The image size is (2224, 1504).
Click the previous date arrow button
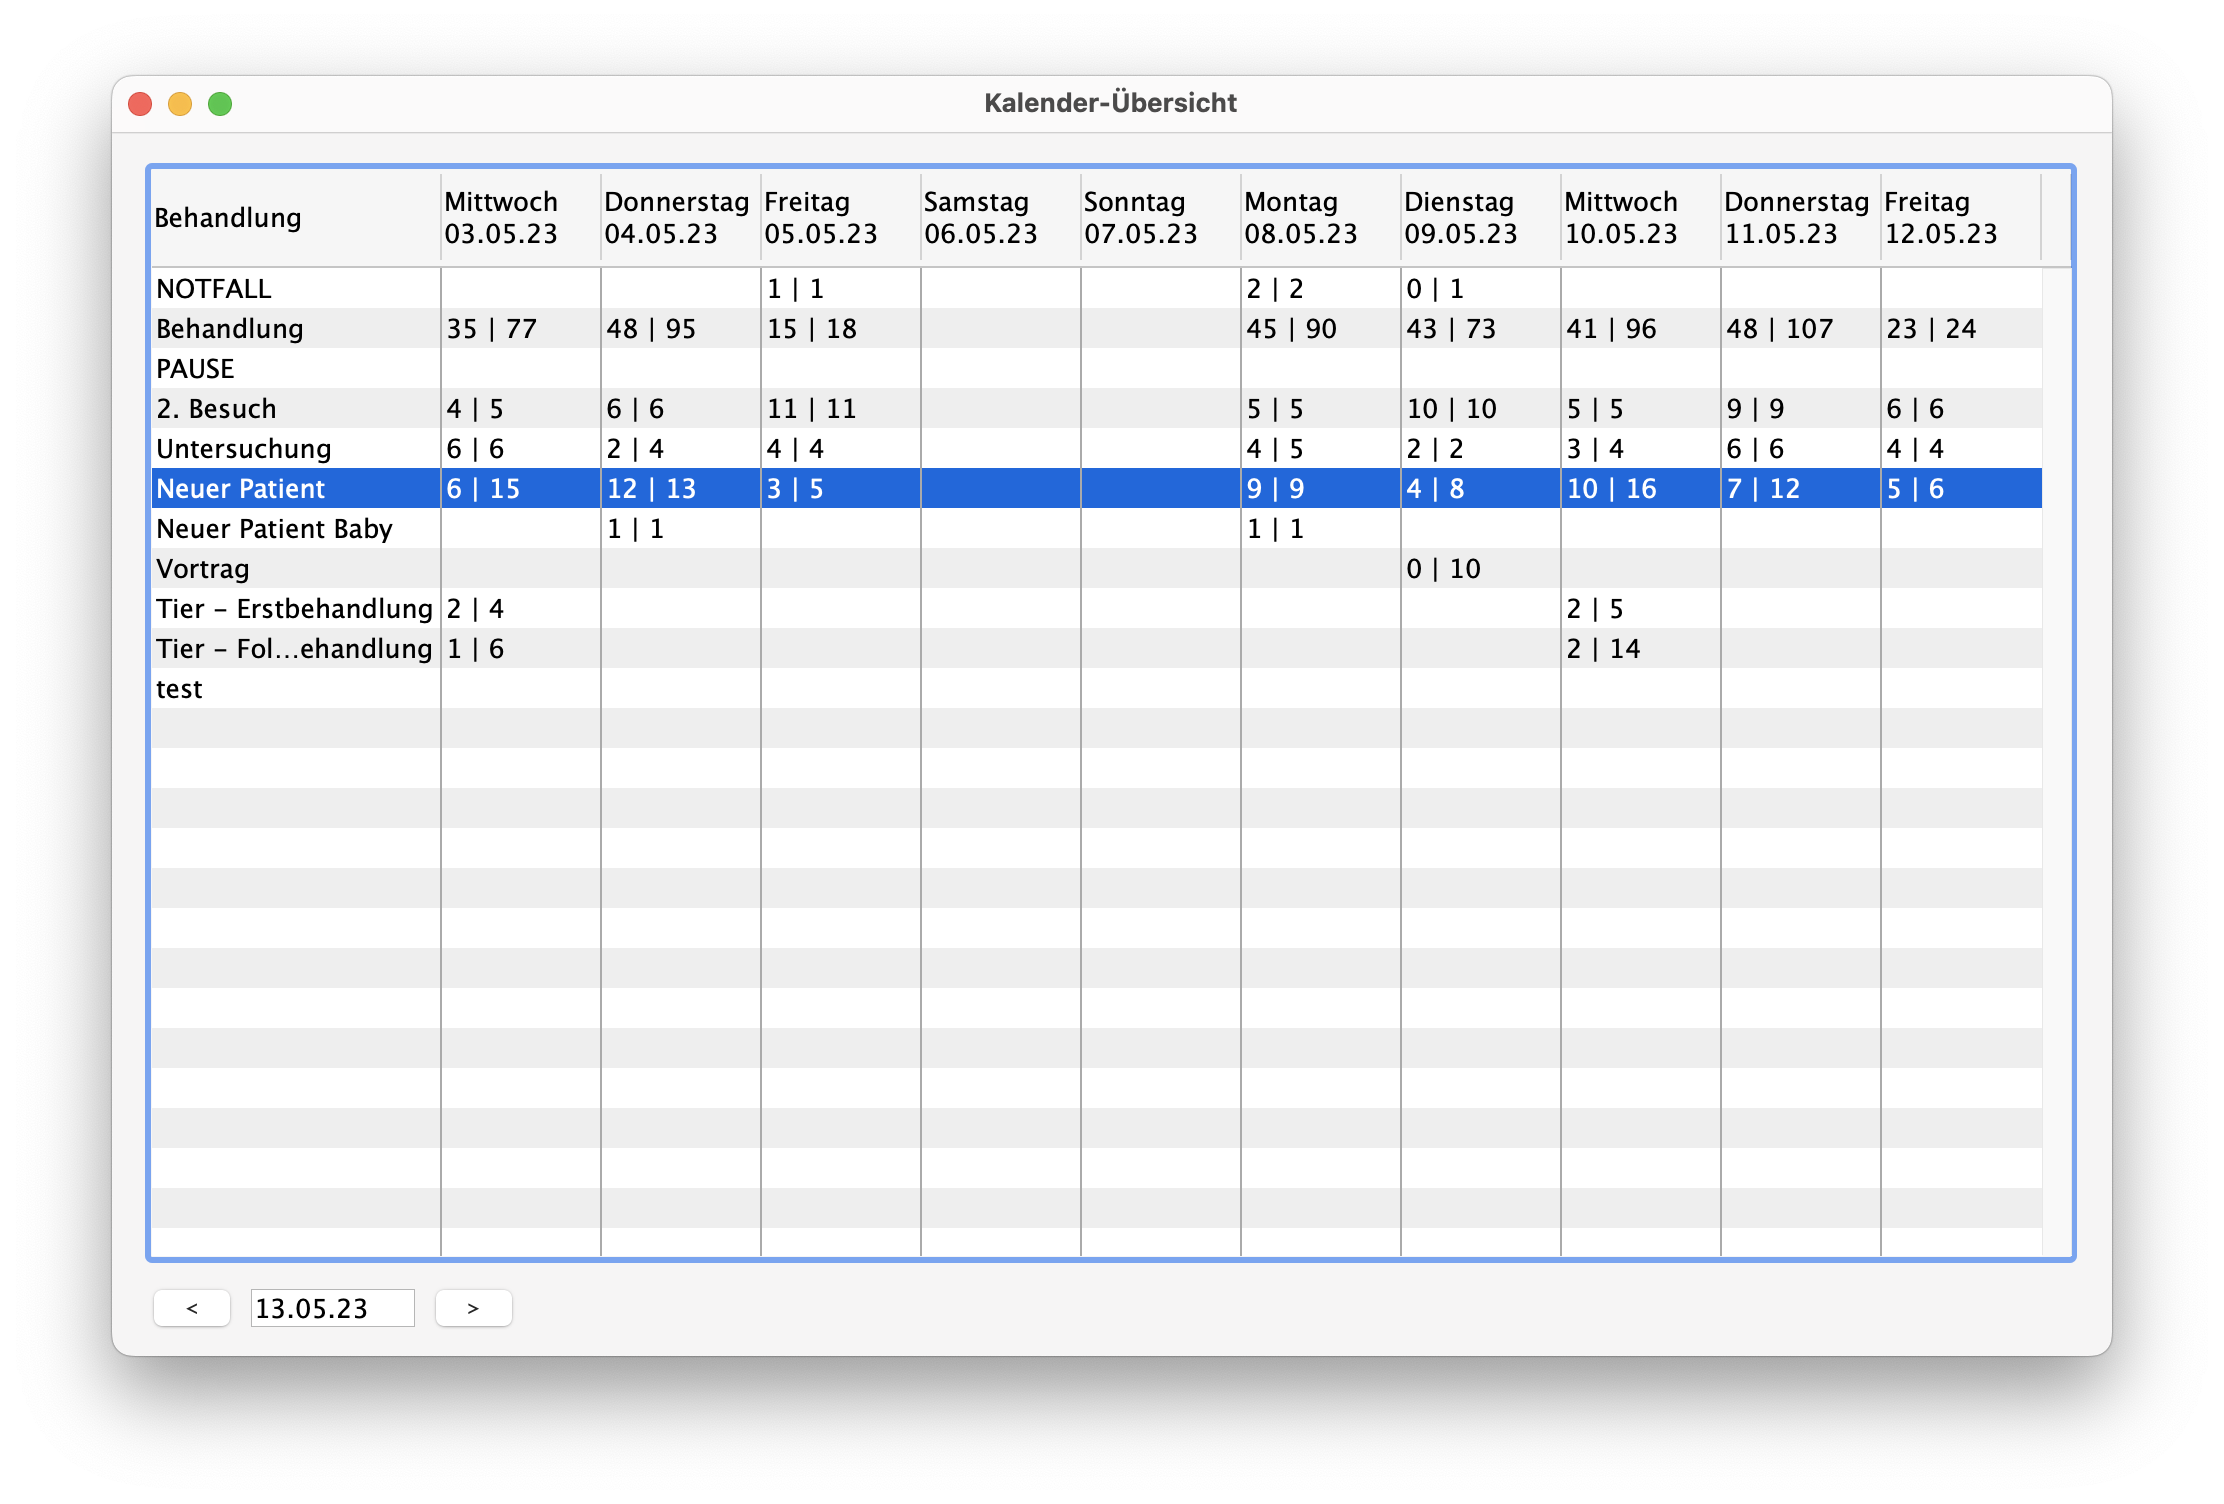pos(192,1308)
